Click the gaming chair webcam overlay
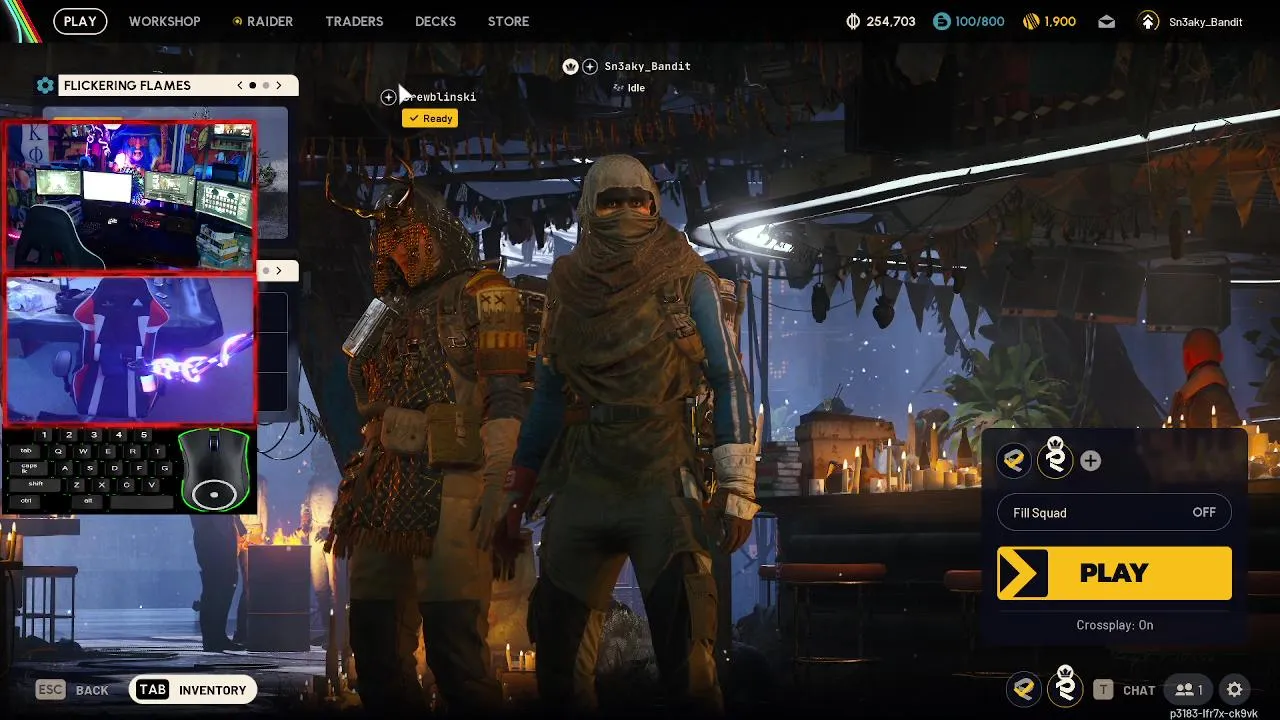 pyautogui.click(x=130, y=349)
